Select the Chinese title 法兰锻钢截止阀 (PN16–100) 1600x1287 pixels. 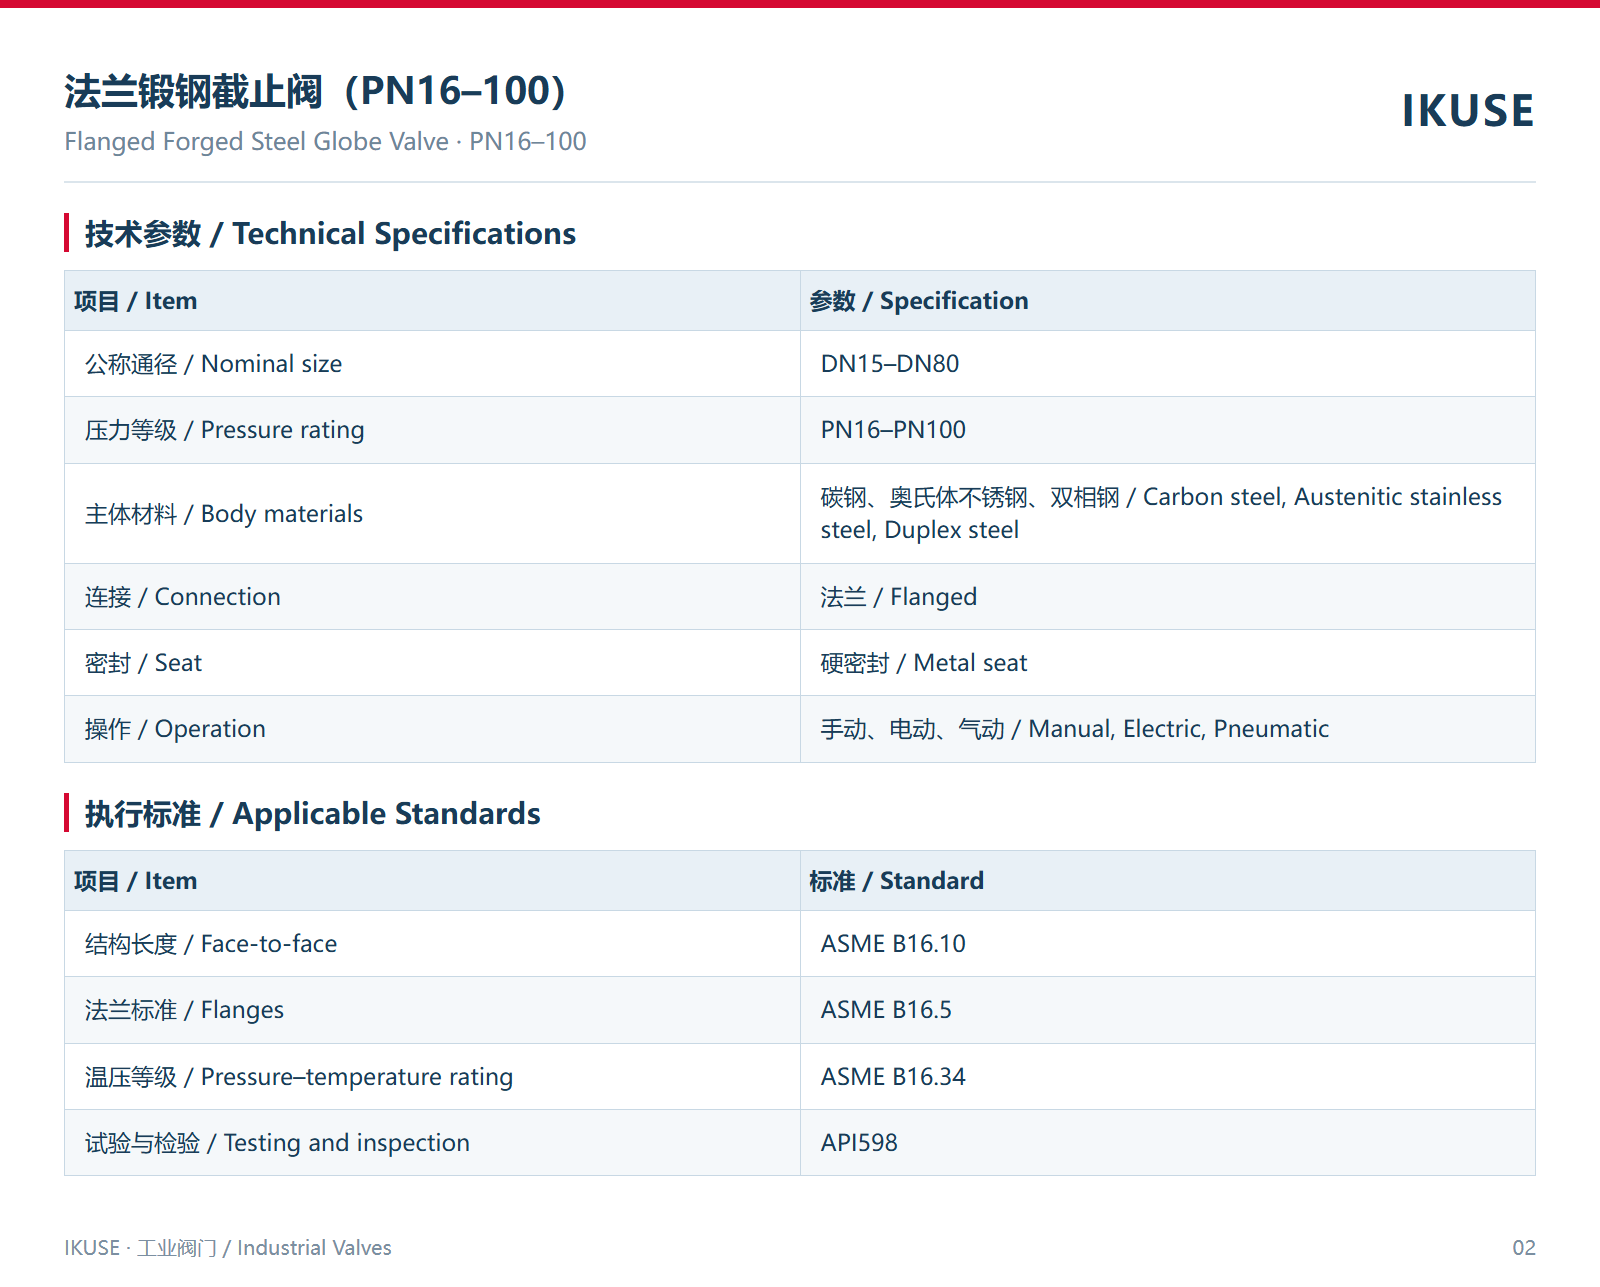315,91
